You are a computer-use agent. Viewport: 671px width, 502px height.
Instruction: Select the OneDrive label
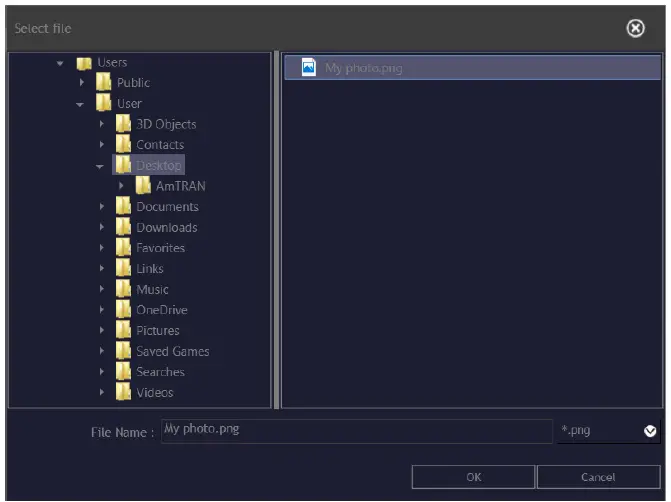pos(162,310)
